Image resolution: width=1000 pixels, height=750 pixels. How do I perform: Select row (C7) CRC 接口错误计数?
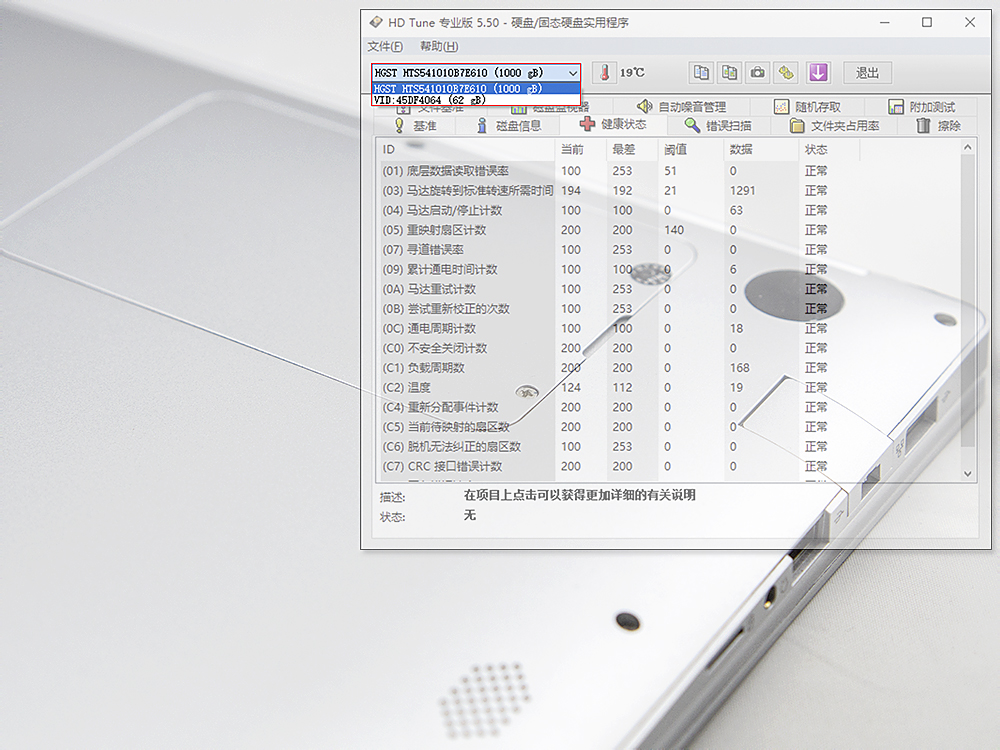668,467
